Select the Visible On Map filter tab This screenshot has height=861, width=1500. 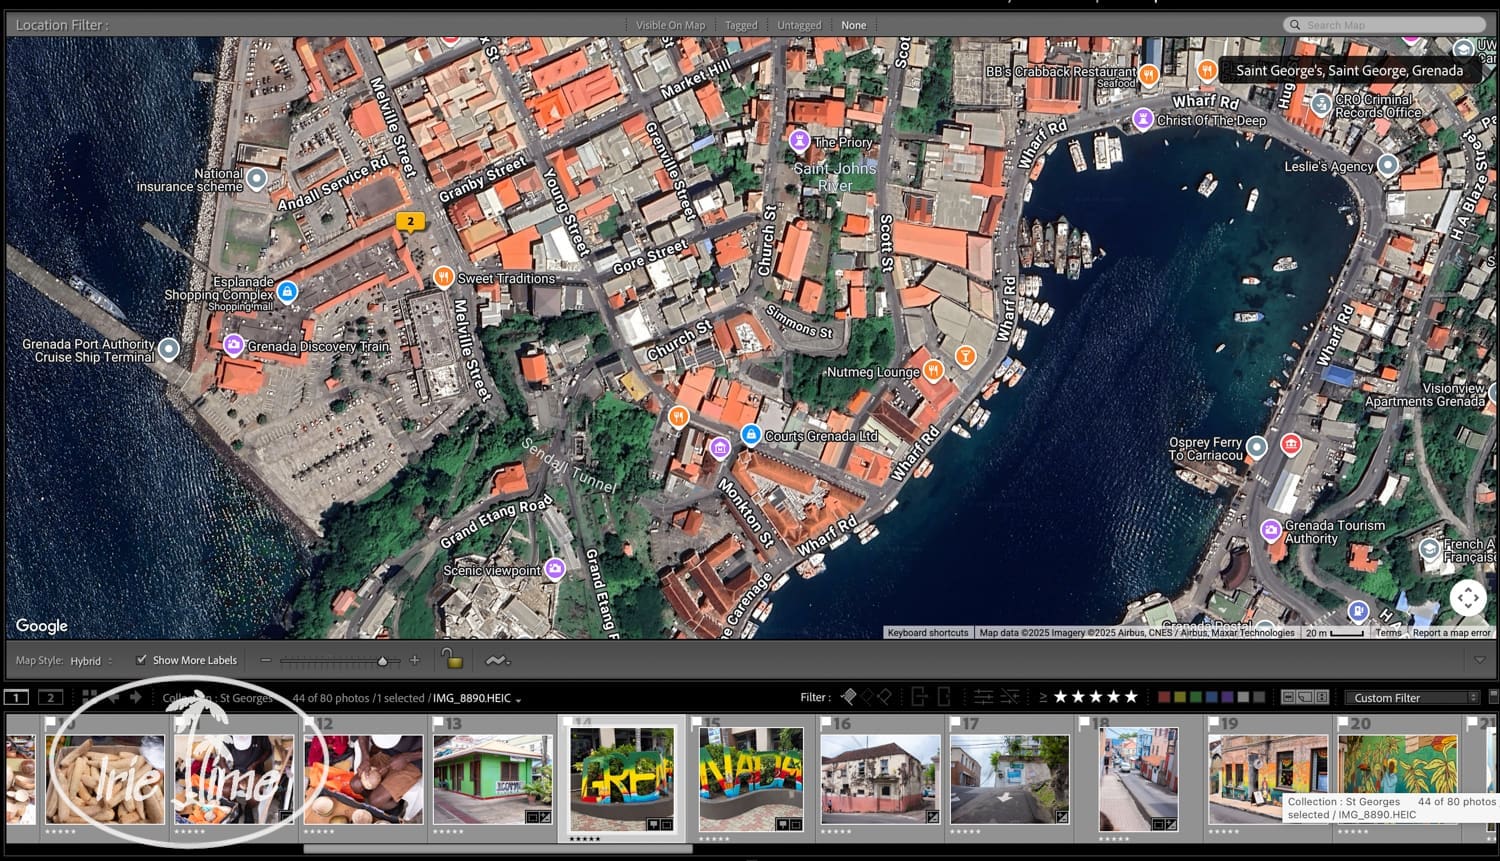point(670,25)
